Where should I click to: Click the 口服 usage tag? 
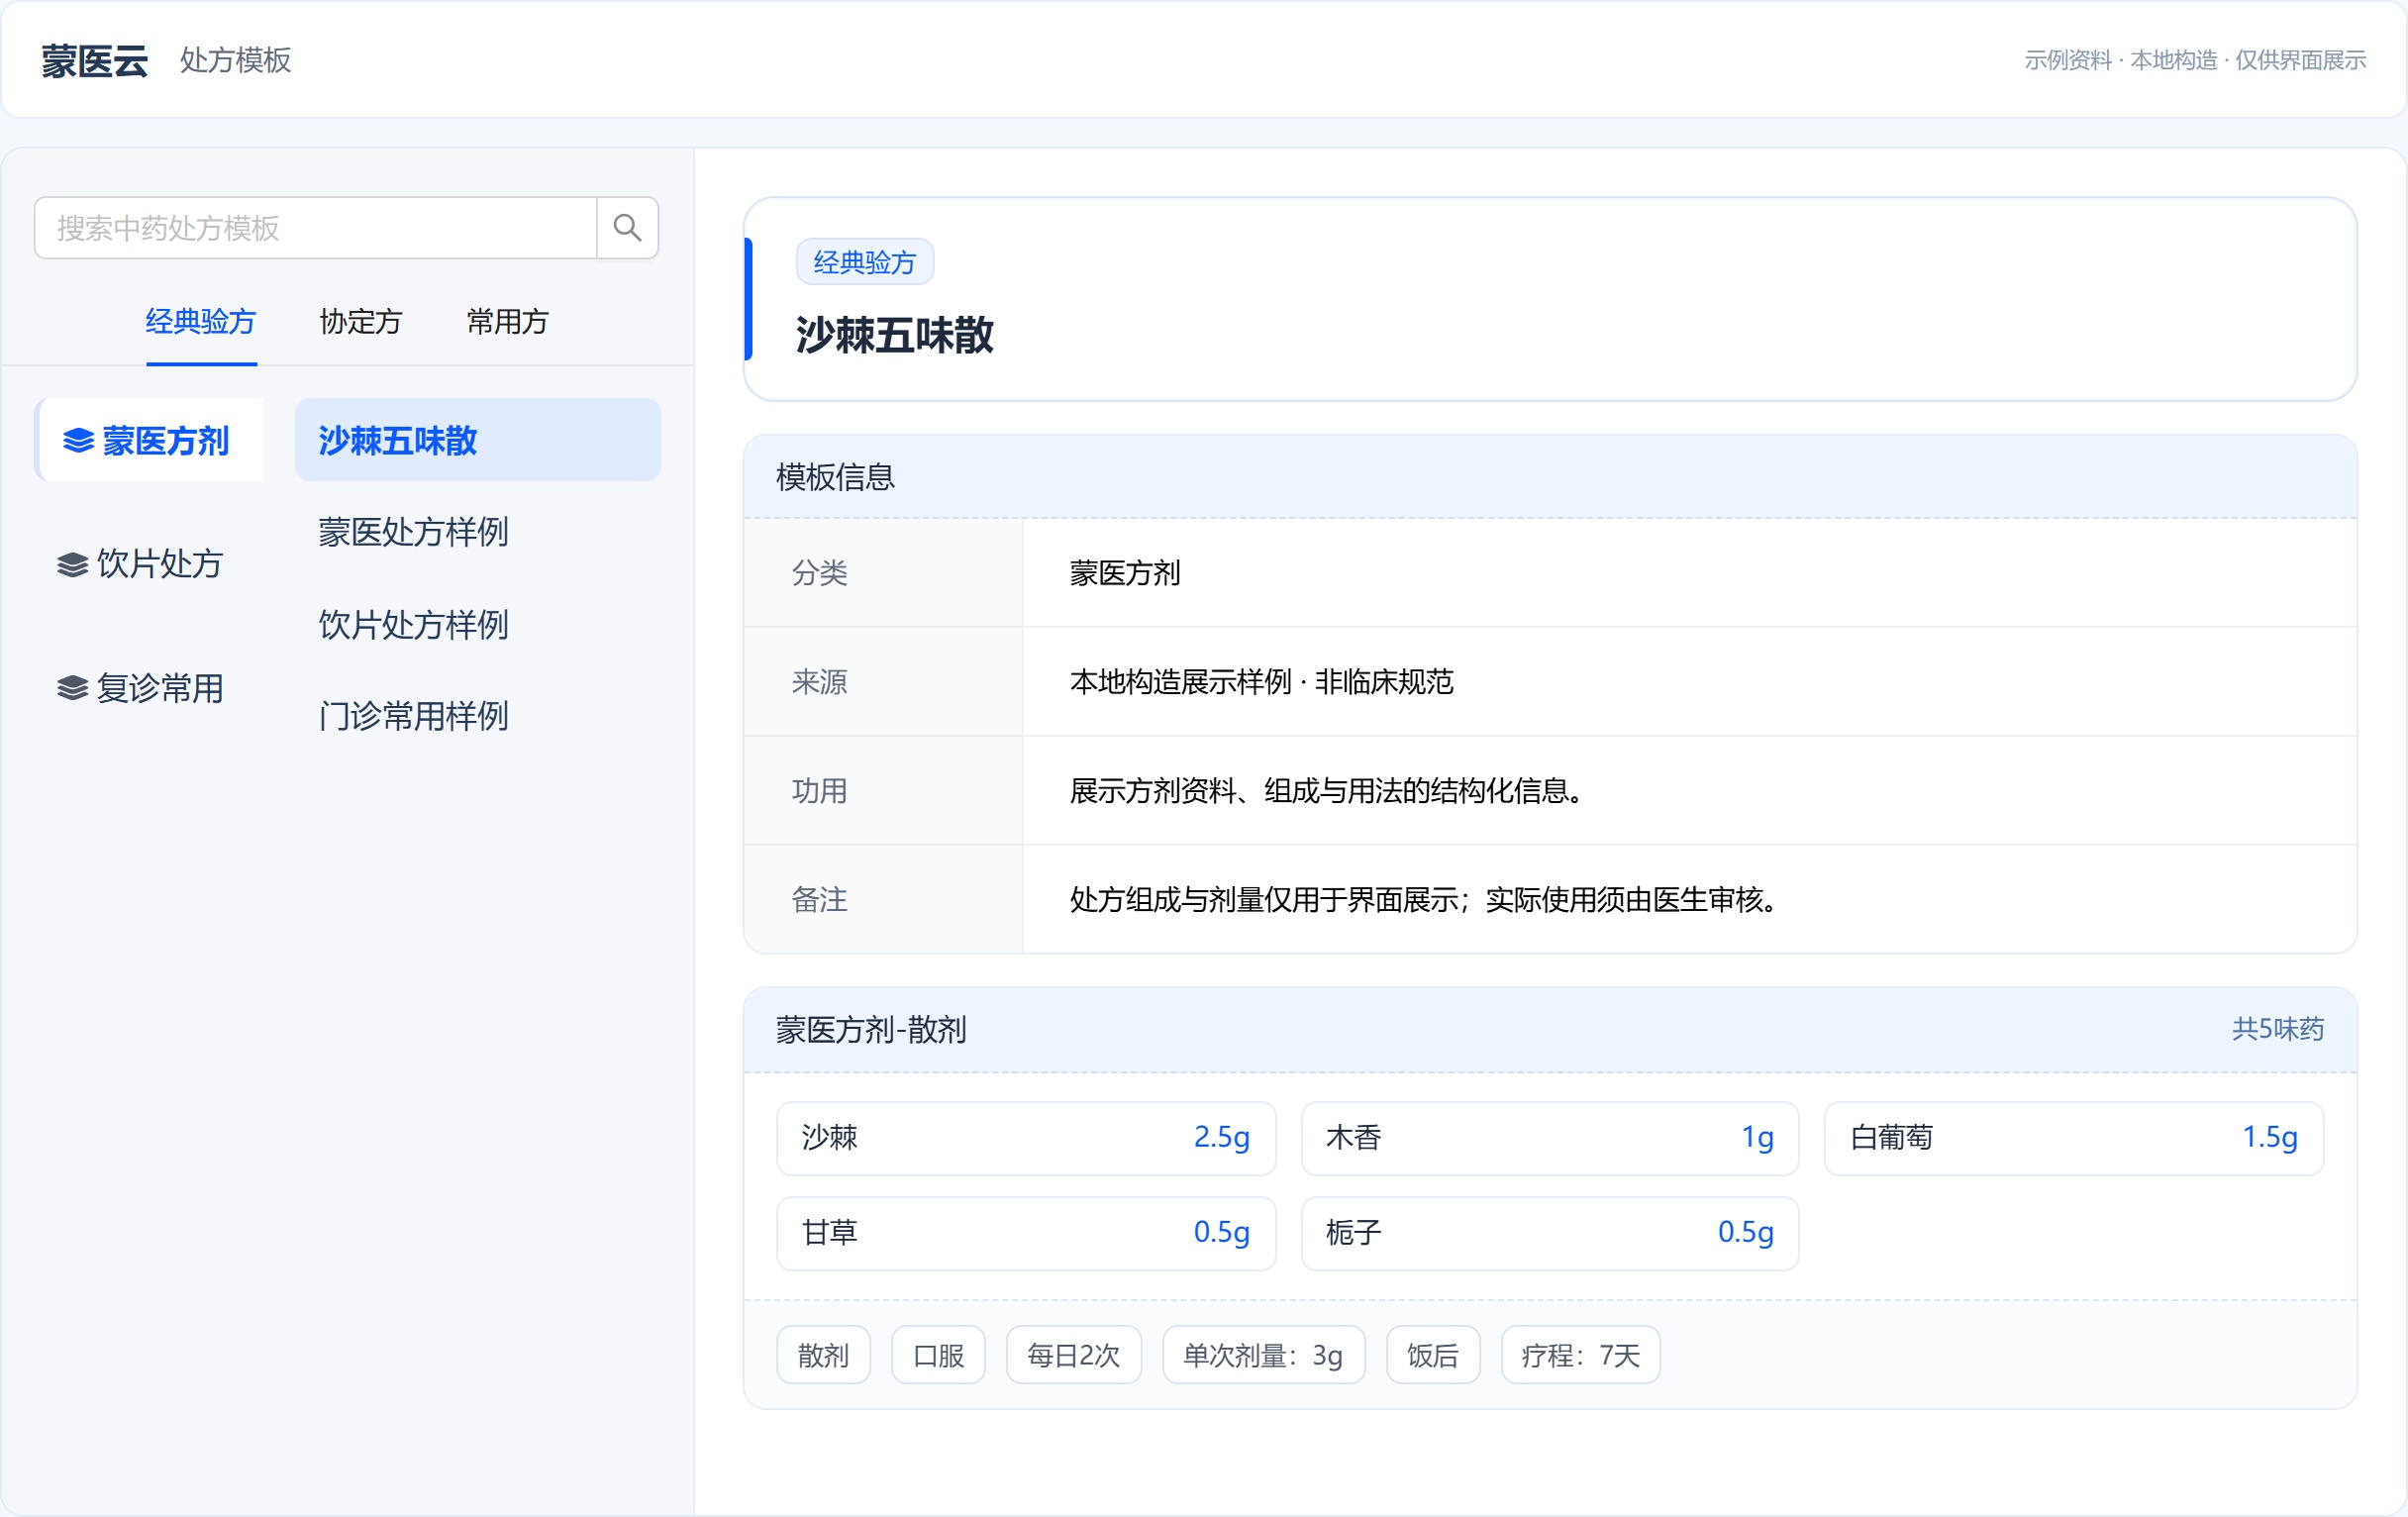click(939, 1357)
